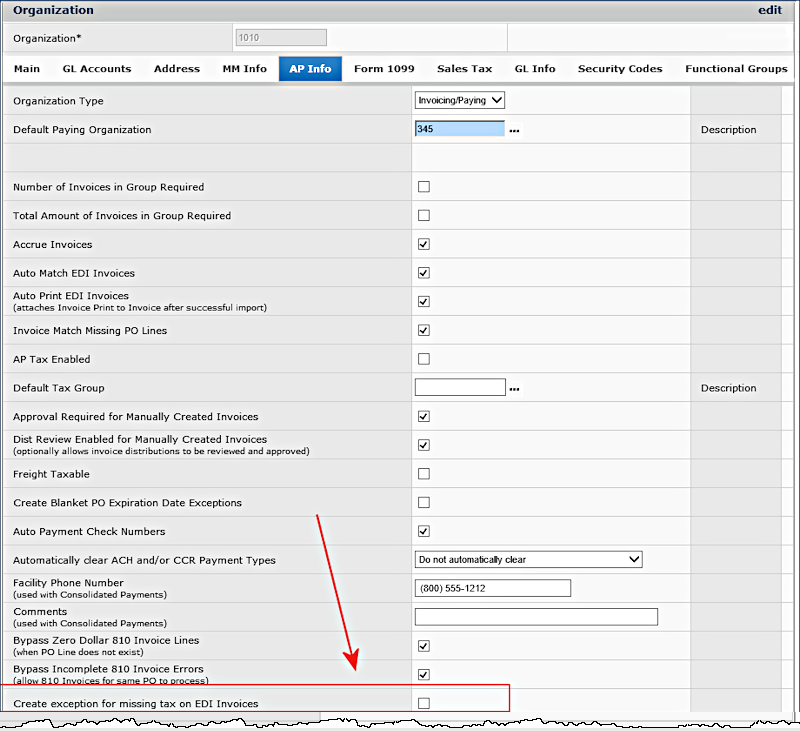Switch to the Functional Groups tab
800x731 pixels.
736,69
